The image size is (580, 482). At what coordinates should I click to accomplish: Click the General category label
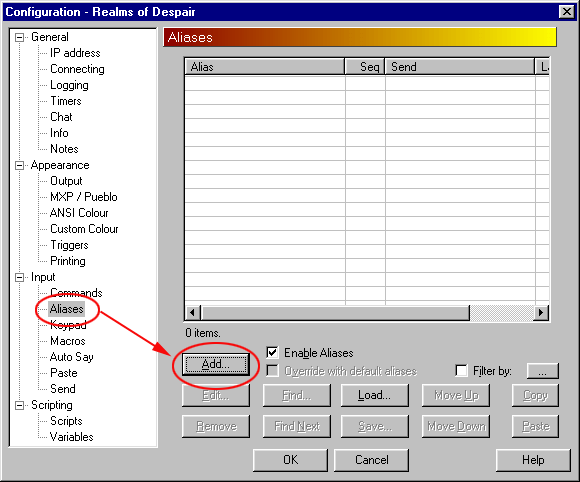50,37
